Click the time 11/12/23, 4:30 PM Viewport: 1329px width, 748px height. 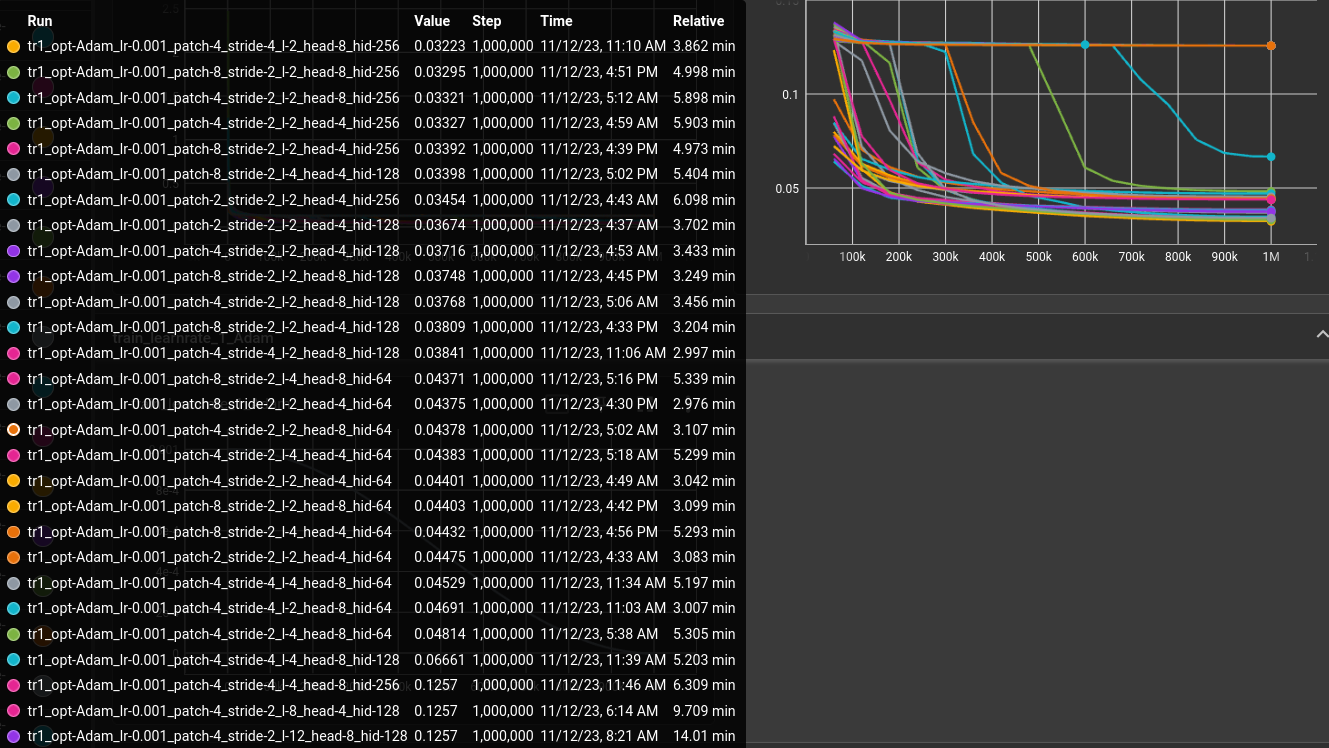tap(599, 404)
